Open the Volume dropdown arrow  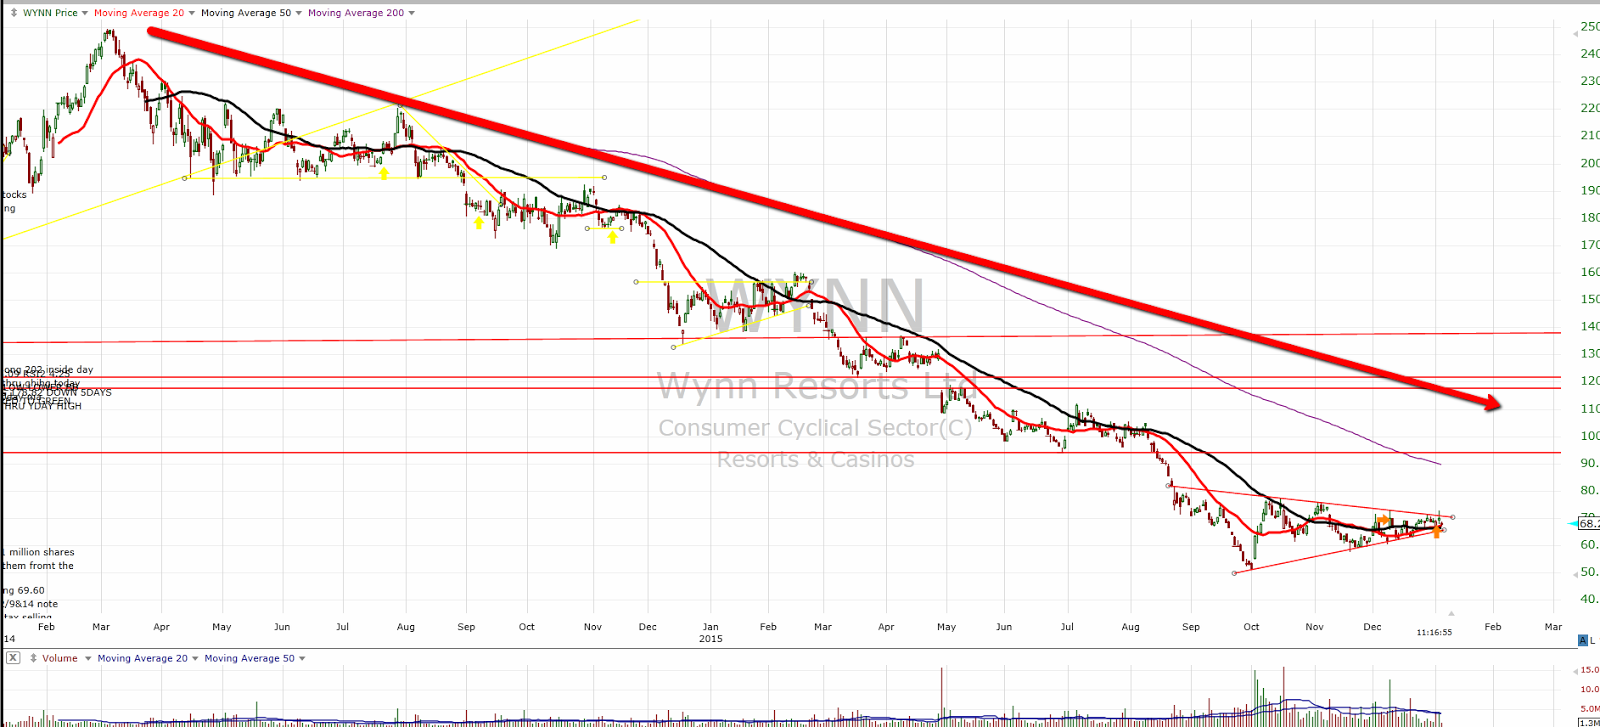click(88, 658)
